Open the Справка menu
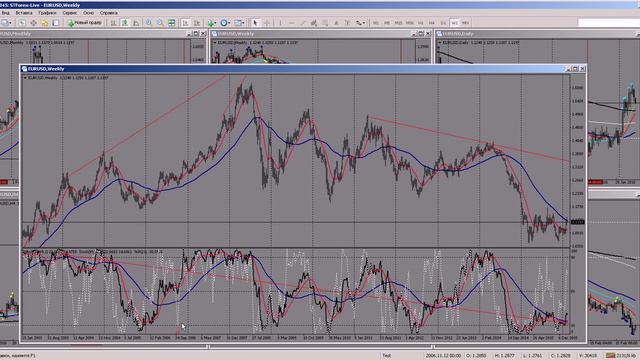 109,13
